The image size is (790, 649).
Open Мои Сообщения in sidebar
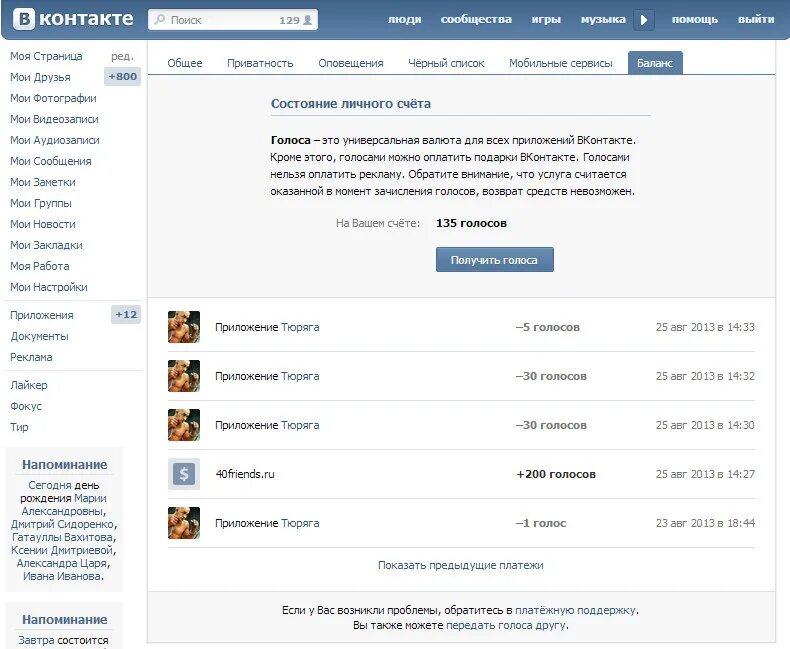tap(51, 161)
